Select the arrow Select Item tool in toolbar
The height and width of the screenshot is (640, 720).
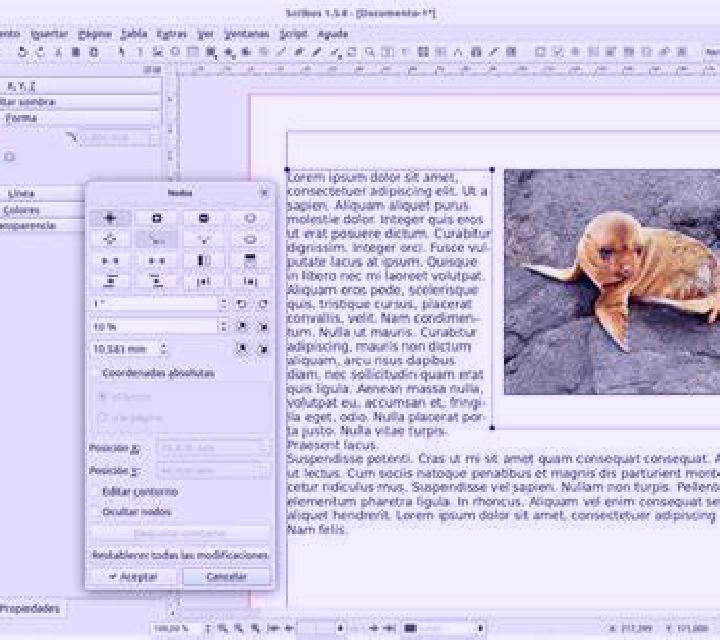click(122, 52)
